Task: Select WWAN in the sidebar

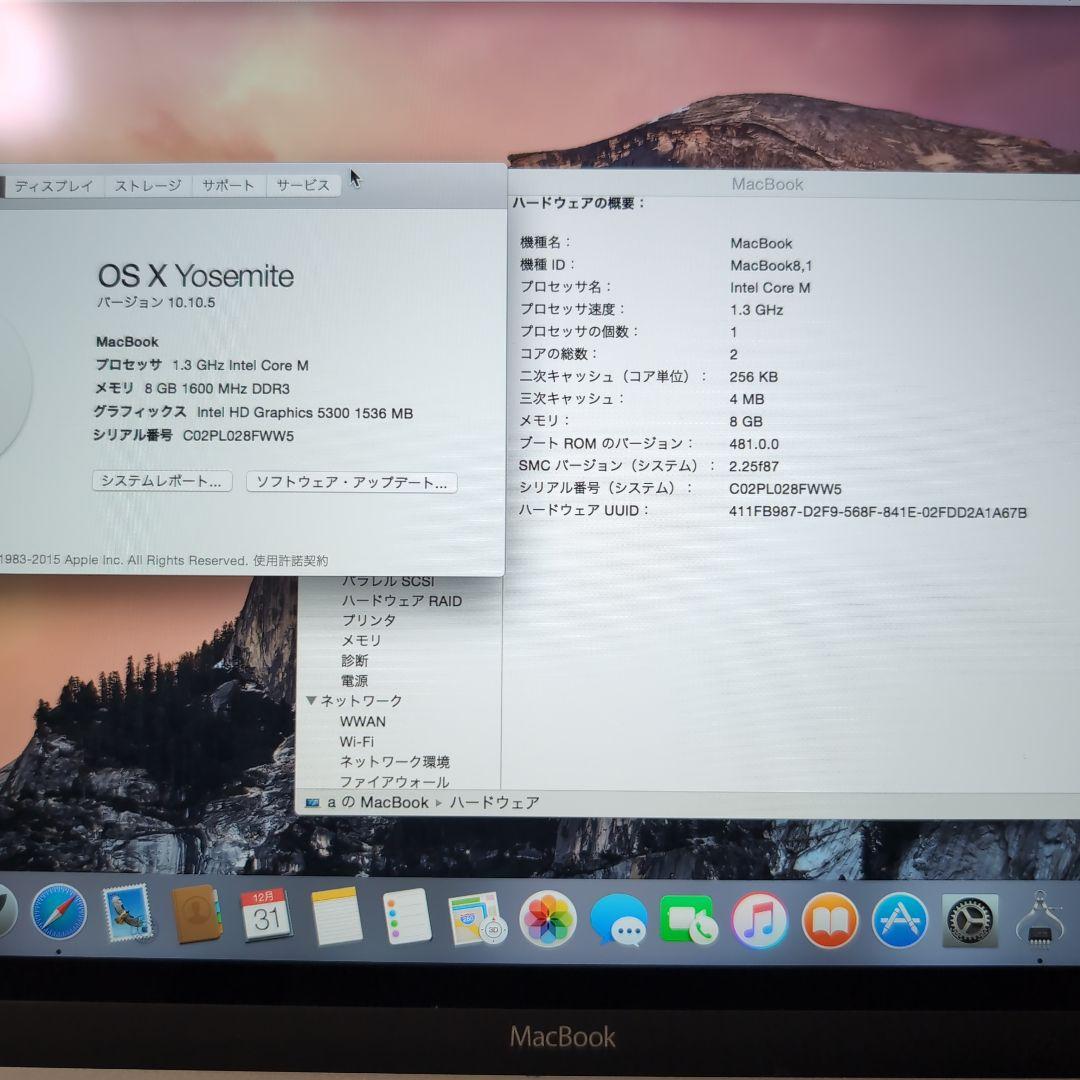Action: click(362, 721)
